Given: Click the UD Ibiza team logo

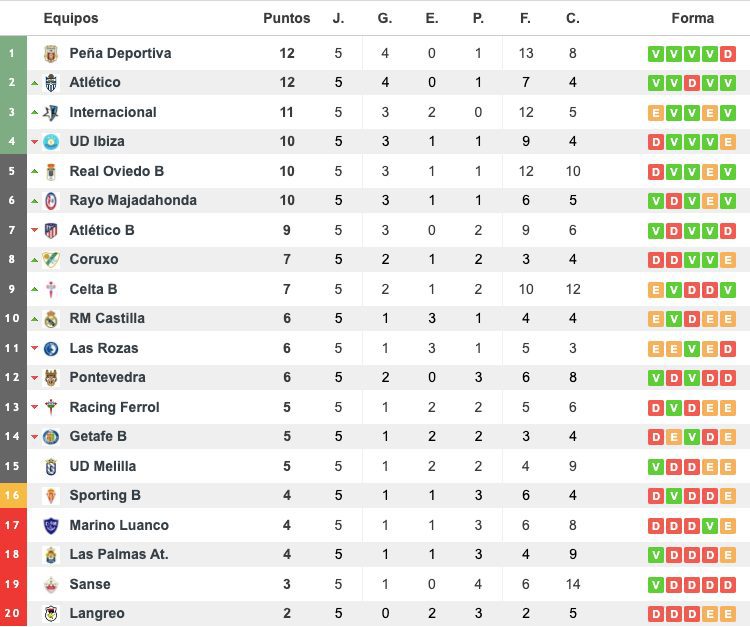Looking at the screenshot, I should pyautogui.click(x=51, y=142).
